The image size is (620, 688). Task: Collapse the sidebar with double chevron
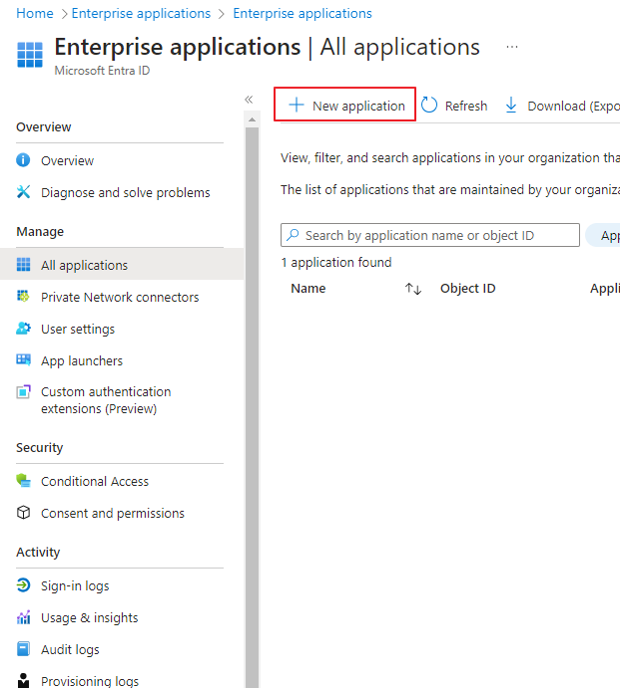click(249, 99)
